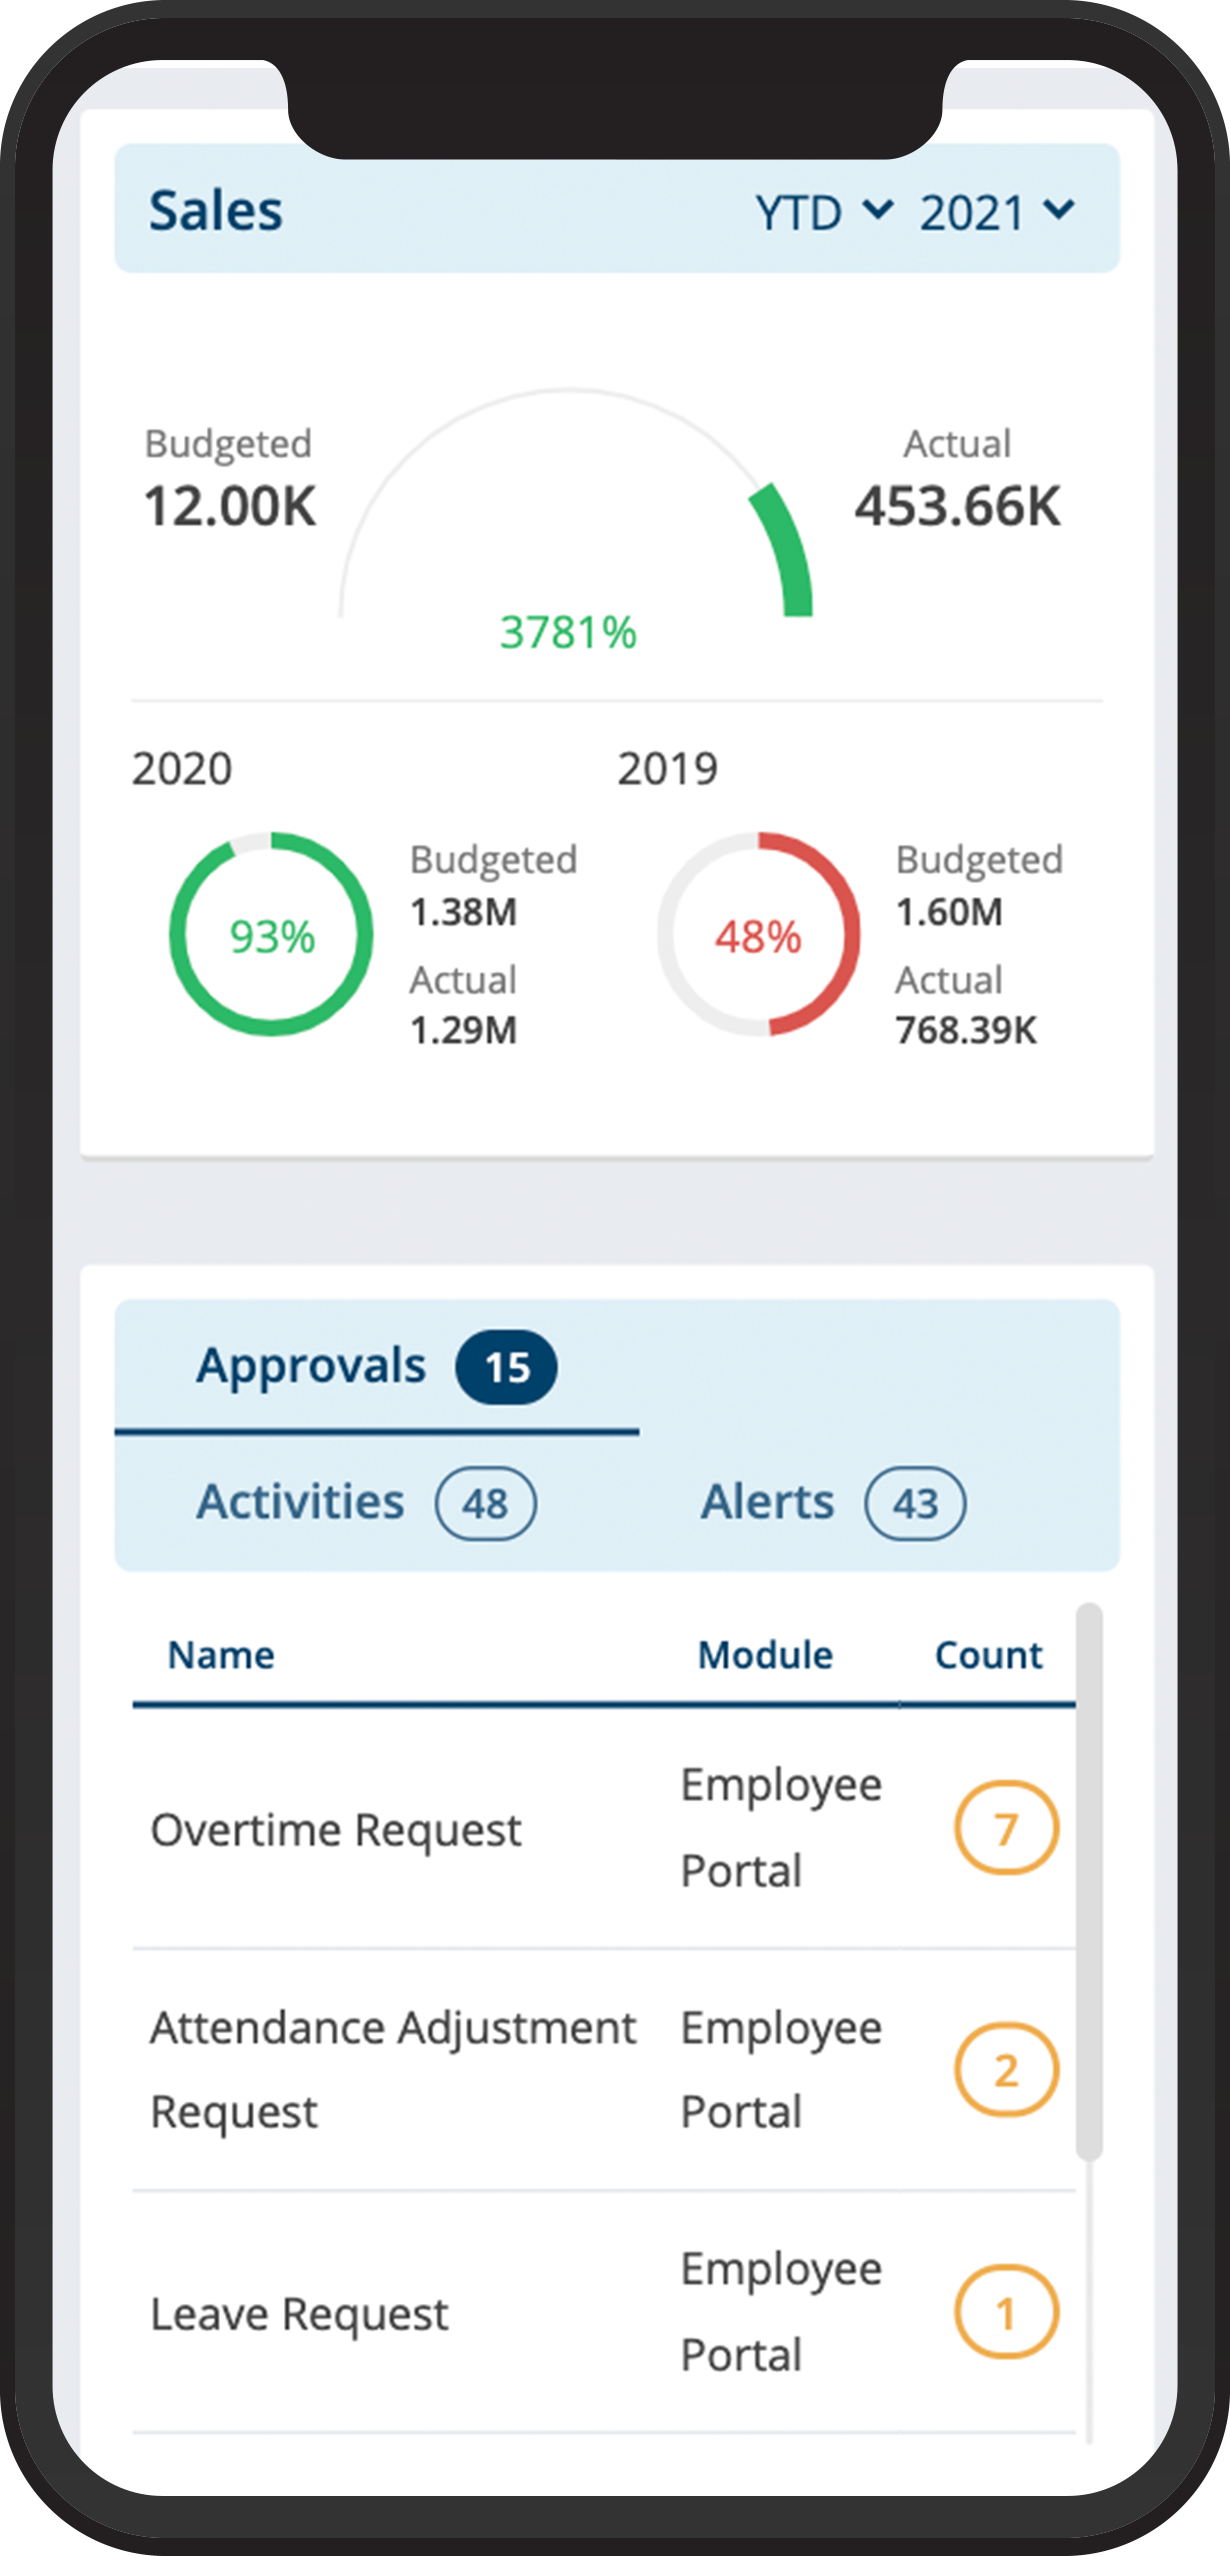This screenshot has height=2556, width=1230.
Task: Click the 2020 93% donut chart
Action: [271, 935]
